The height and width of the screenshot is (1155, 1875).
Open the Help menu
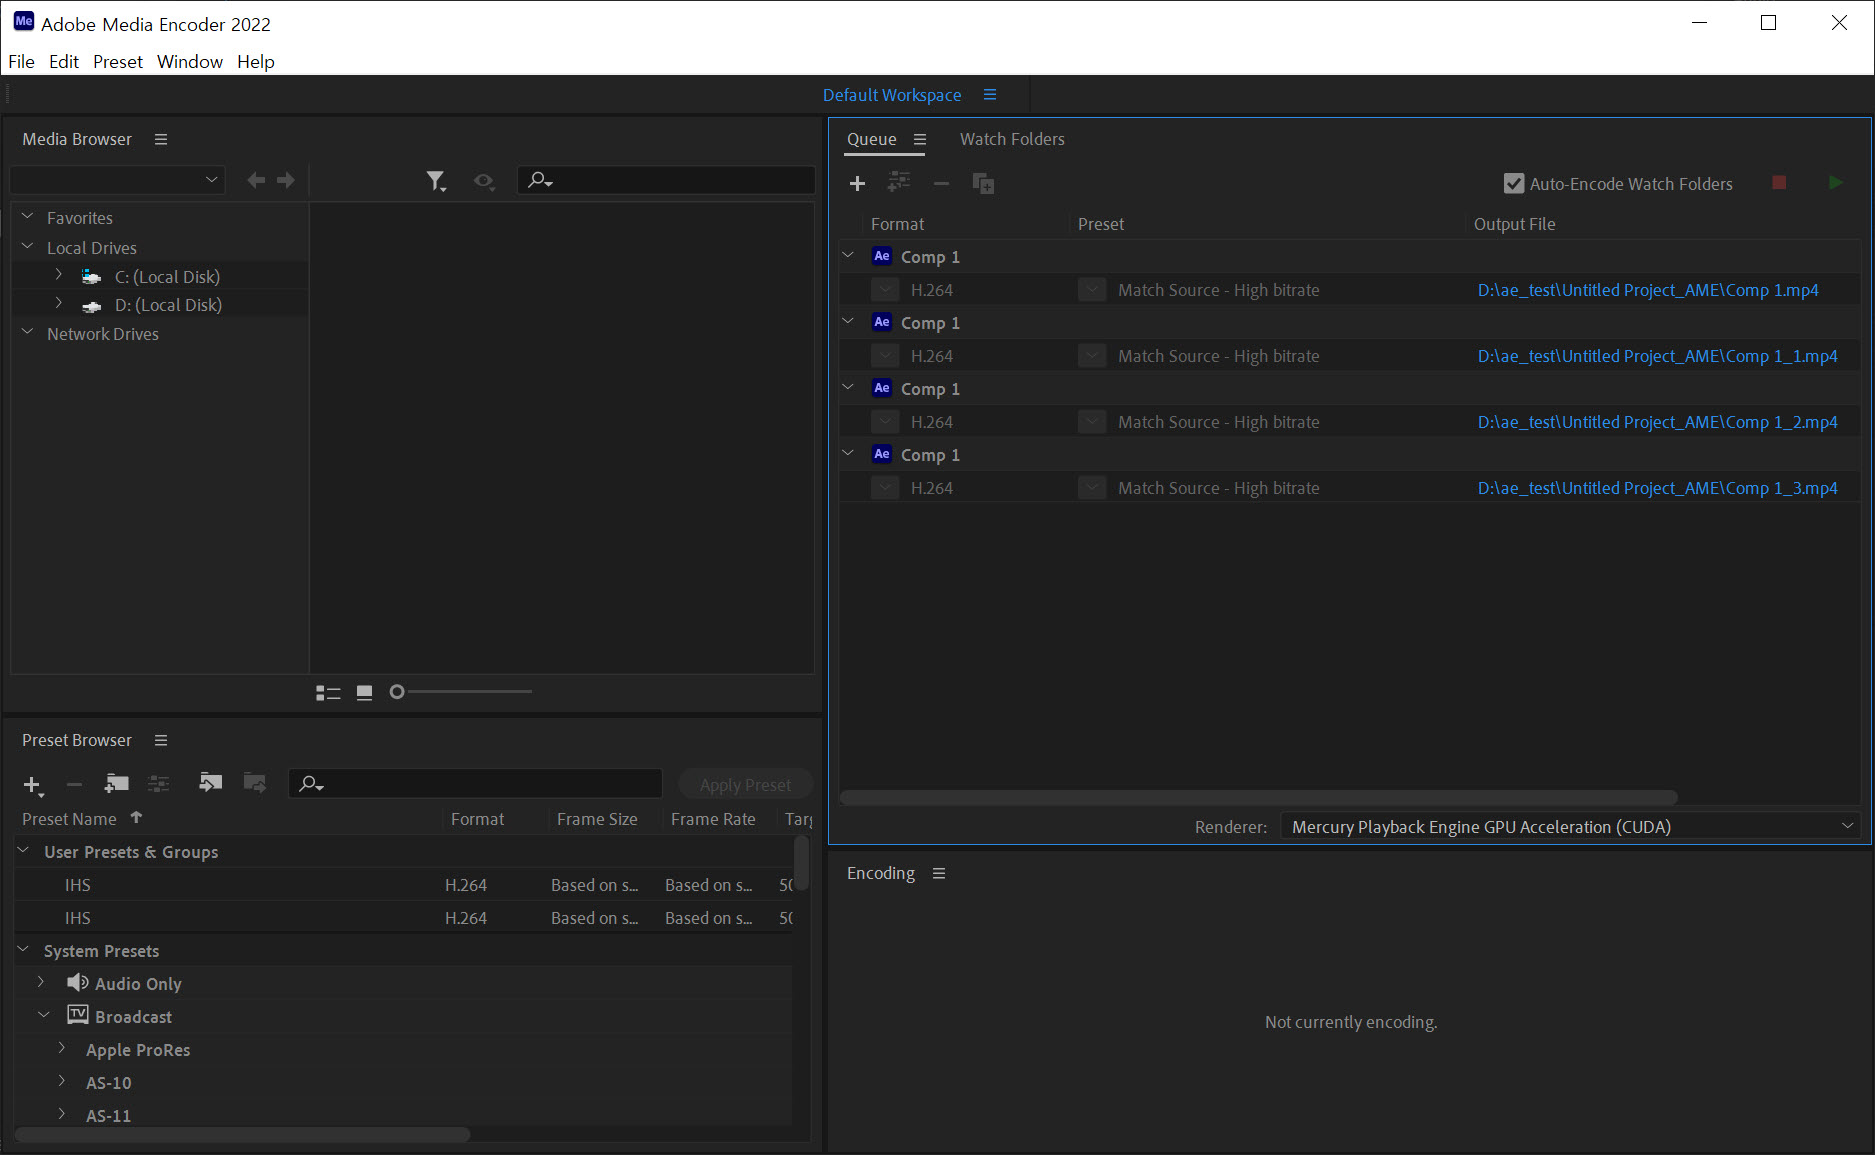coord(256,61)
